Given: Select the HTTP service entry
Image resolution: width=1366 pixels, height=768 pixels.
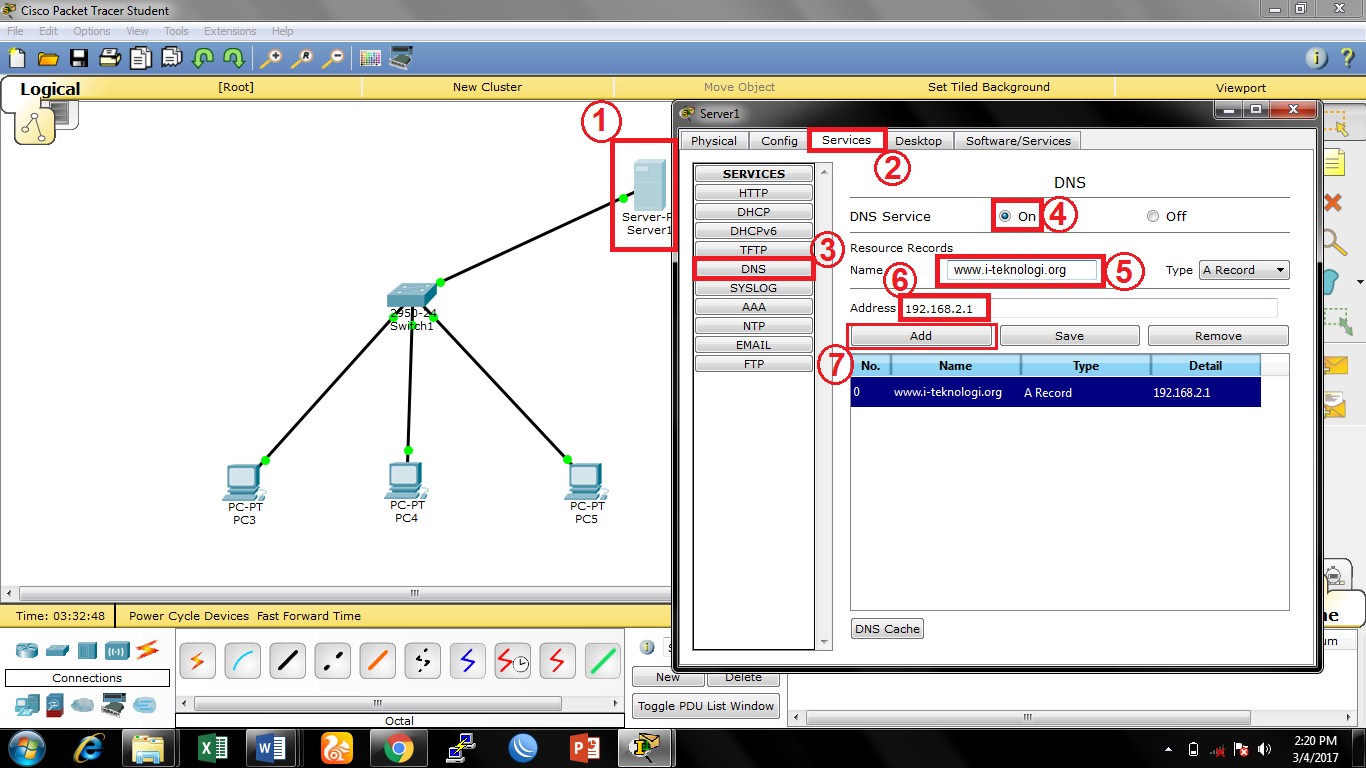Looking at the screenshot, I should [x=752, y=192].
